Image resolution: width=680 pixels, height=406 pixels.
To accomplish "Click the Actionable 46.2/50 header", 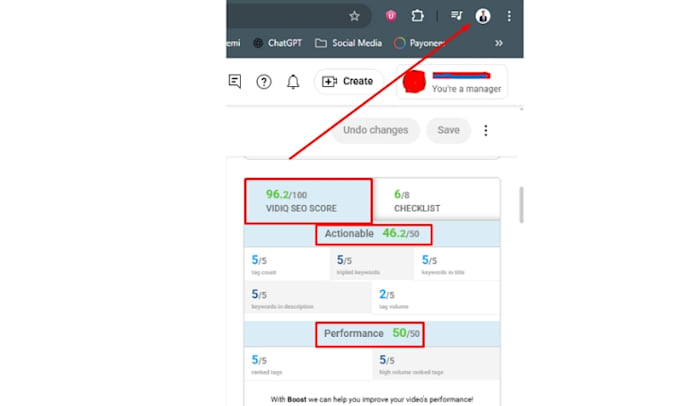I will pyautogui.click(x=372, y=234).
